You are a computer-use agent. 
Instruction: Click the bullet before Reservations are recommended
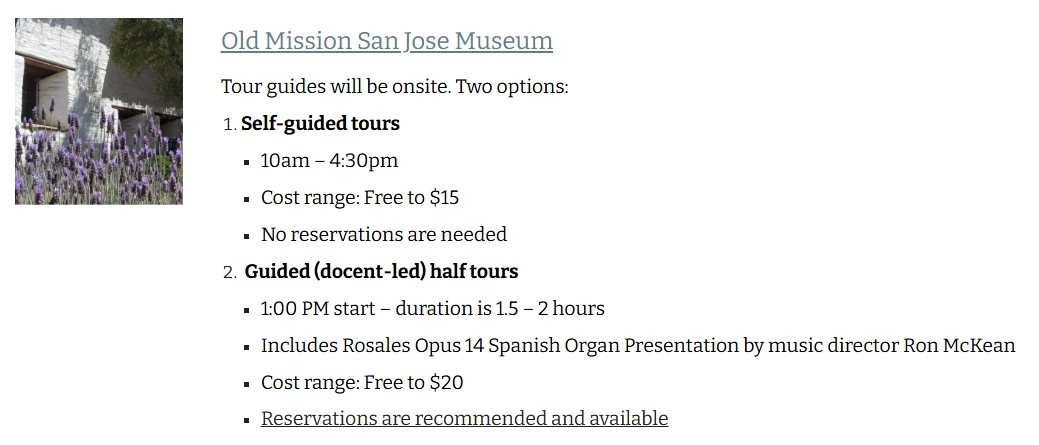tap(246, 420)
